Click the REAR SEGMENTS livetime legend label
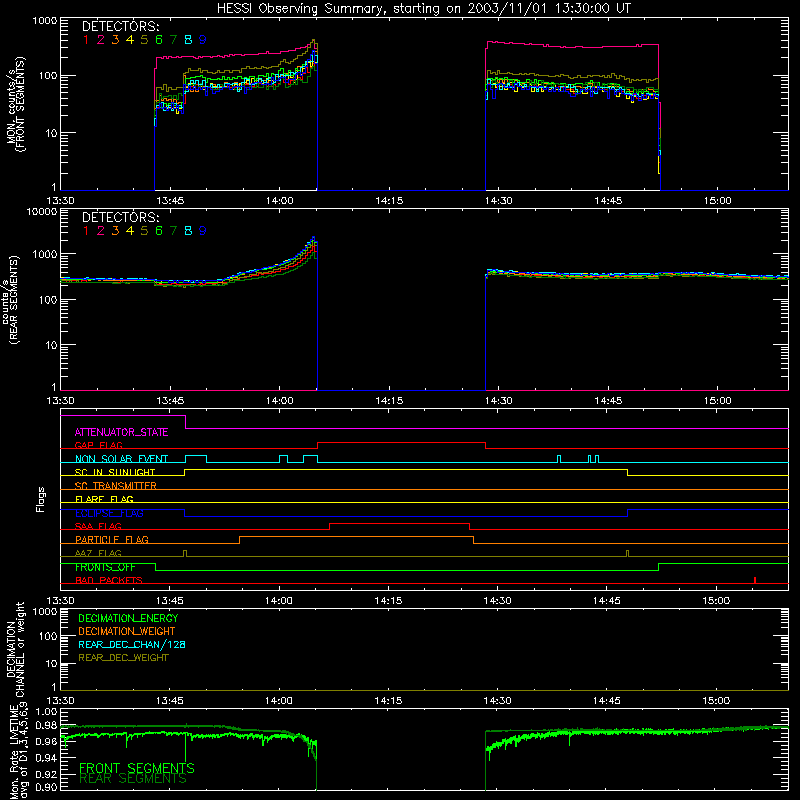The image size is (800, 800). click(x=133, y=780)
